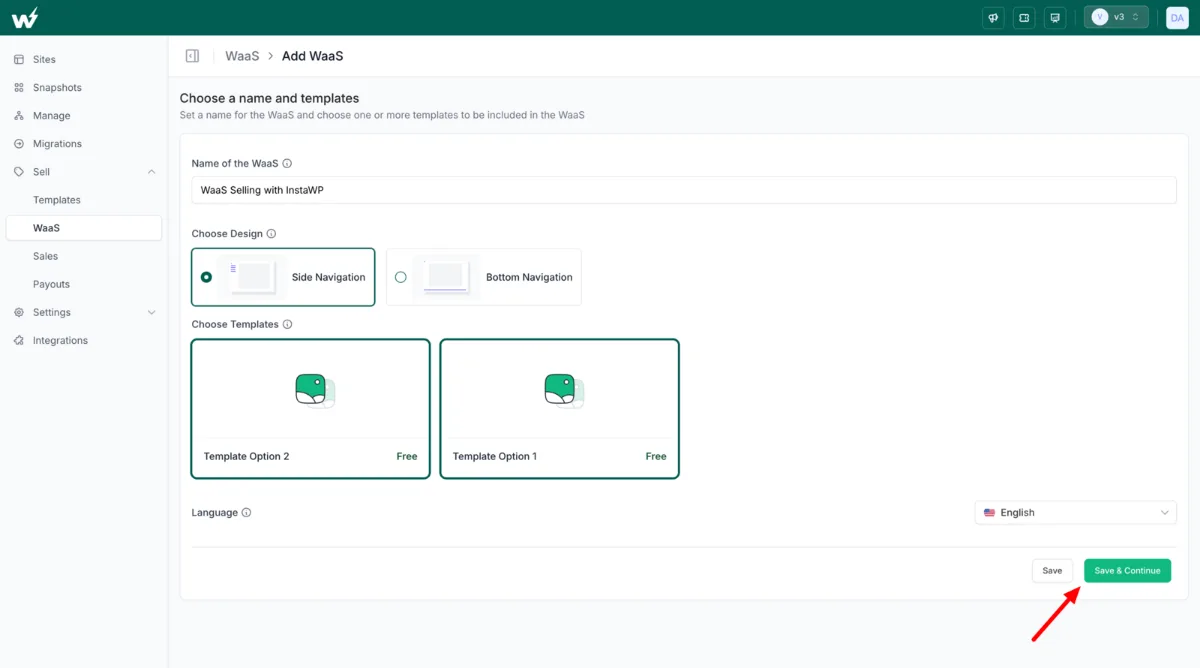Open Templates in the Sell submenu
This screenshot has width=1200, height=668.
coord(57,200)
